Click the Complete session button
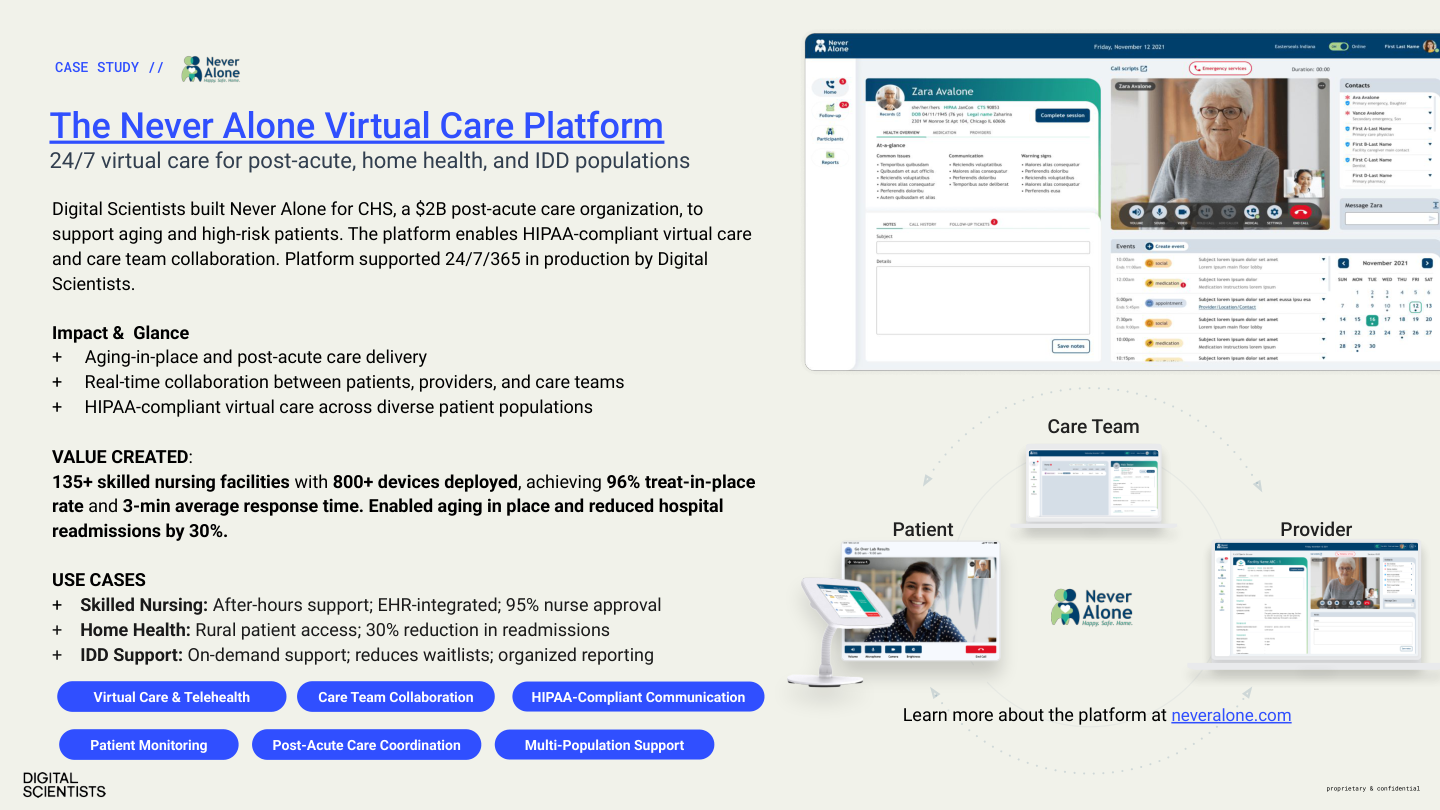The image size is (1440, 810). 1062,115
